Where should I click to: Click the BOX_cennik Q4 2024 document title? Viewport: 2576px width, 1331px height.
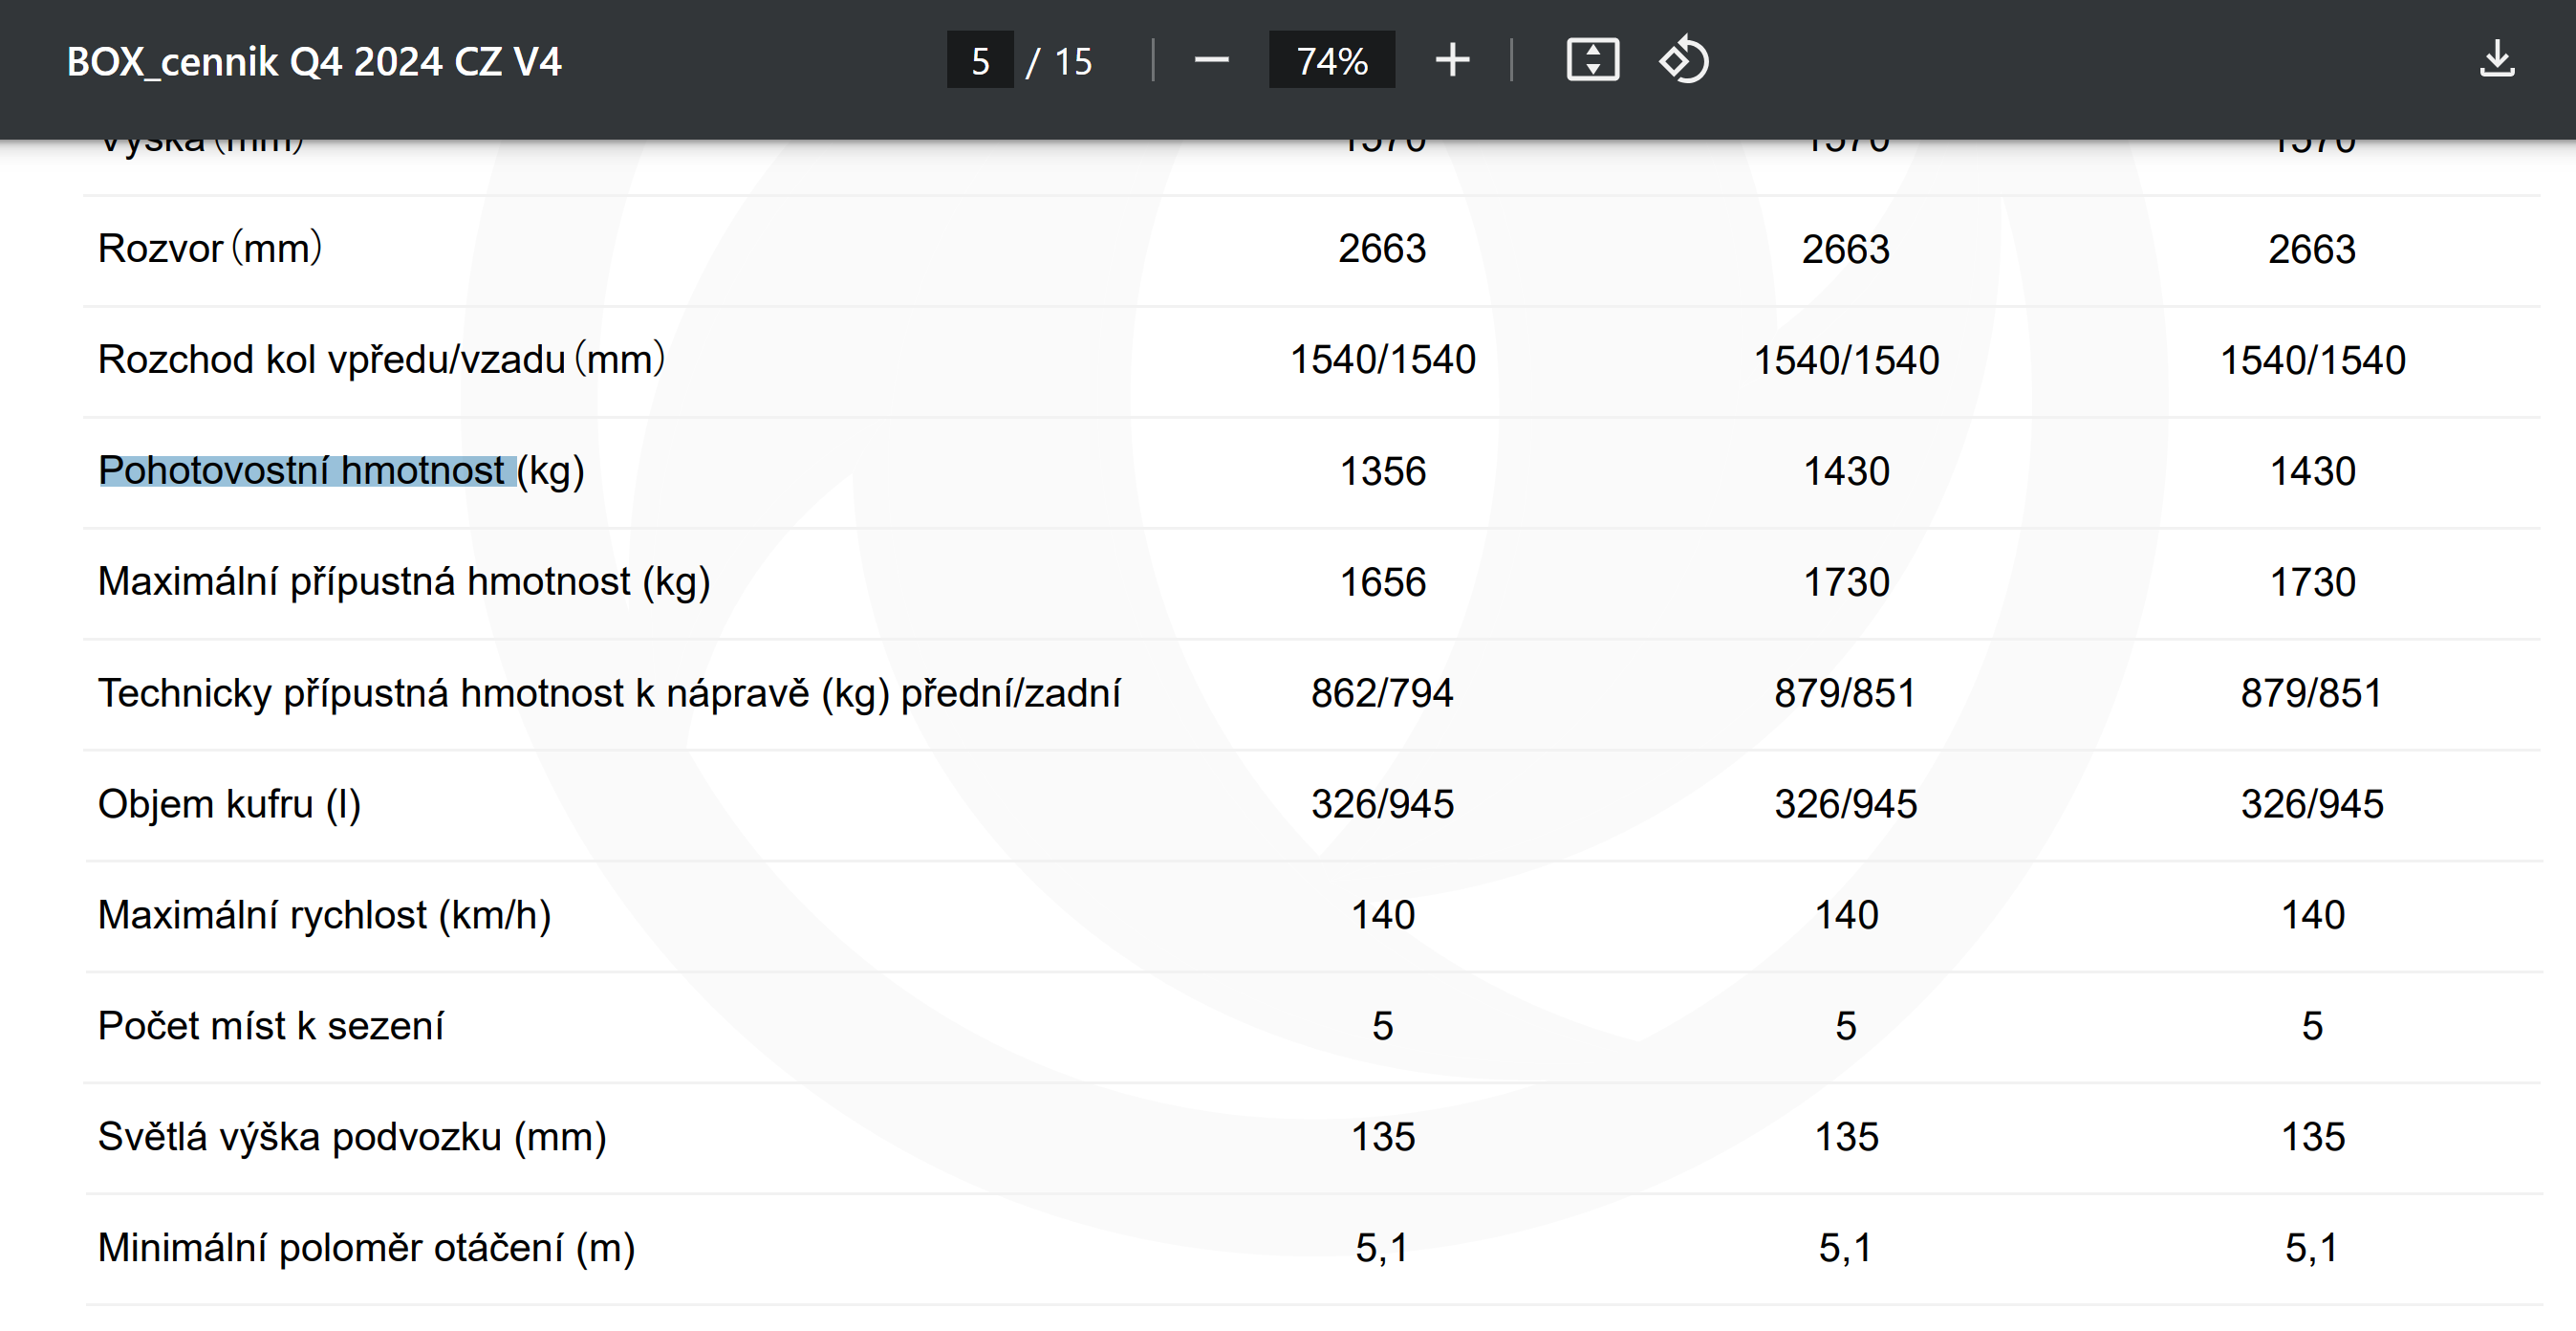[x=314, y=62]
